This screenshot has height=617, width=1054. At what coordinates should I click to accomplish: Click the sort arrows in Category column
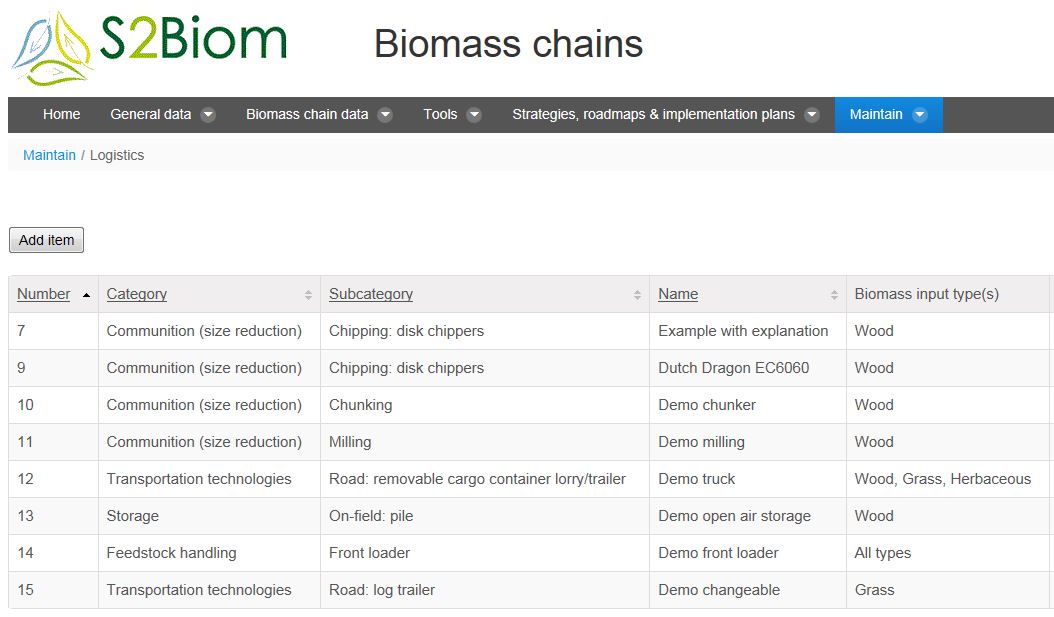(x=308, y=294)
